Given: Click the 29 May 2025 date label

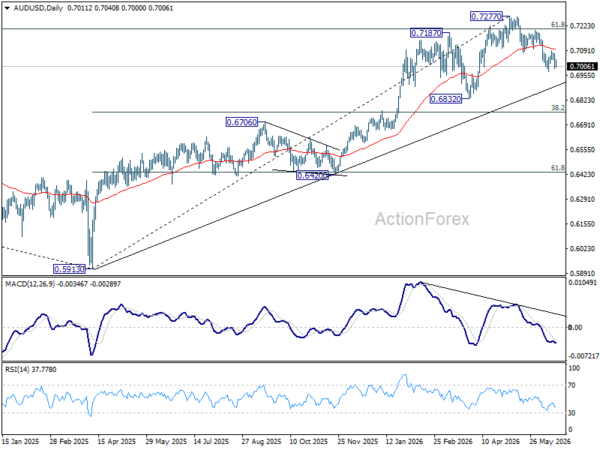Looking at the screenshot, I should pos(165,442).
